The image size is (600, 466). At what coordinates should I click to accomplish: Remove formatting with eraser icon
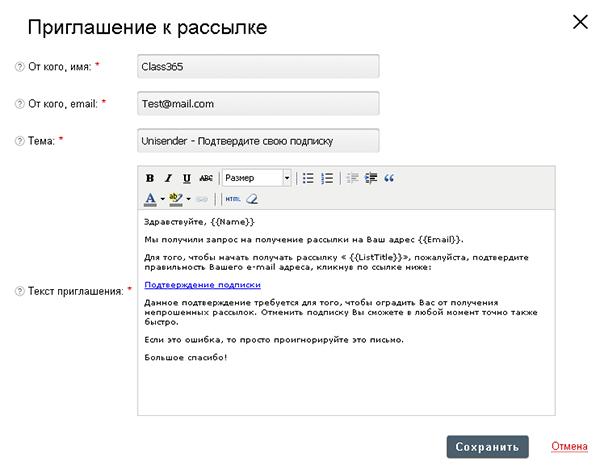[252, 199]
